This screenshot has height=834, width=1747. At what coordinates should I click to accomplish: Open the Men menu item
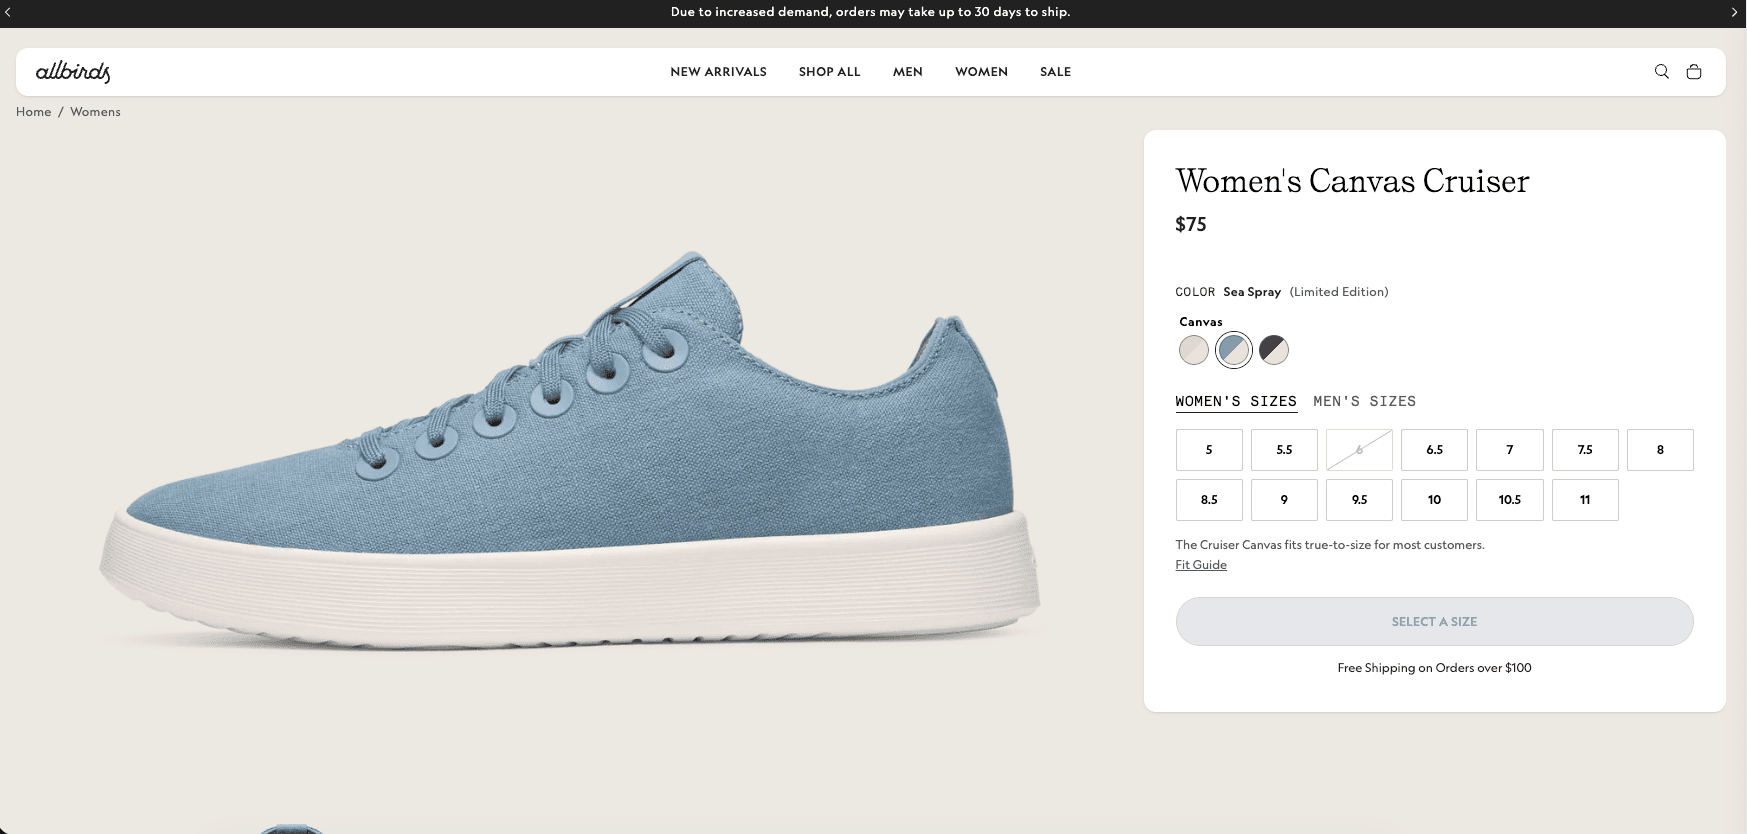point(908,72)
